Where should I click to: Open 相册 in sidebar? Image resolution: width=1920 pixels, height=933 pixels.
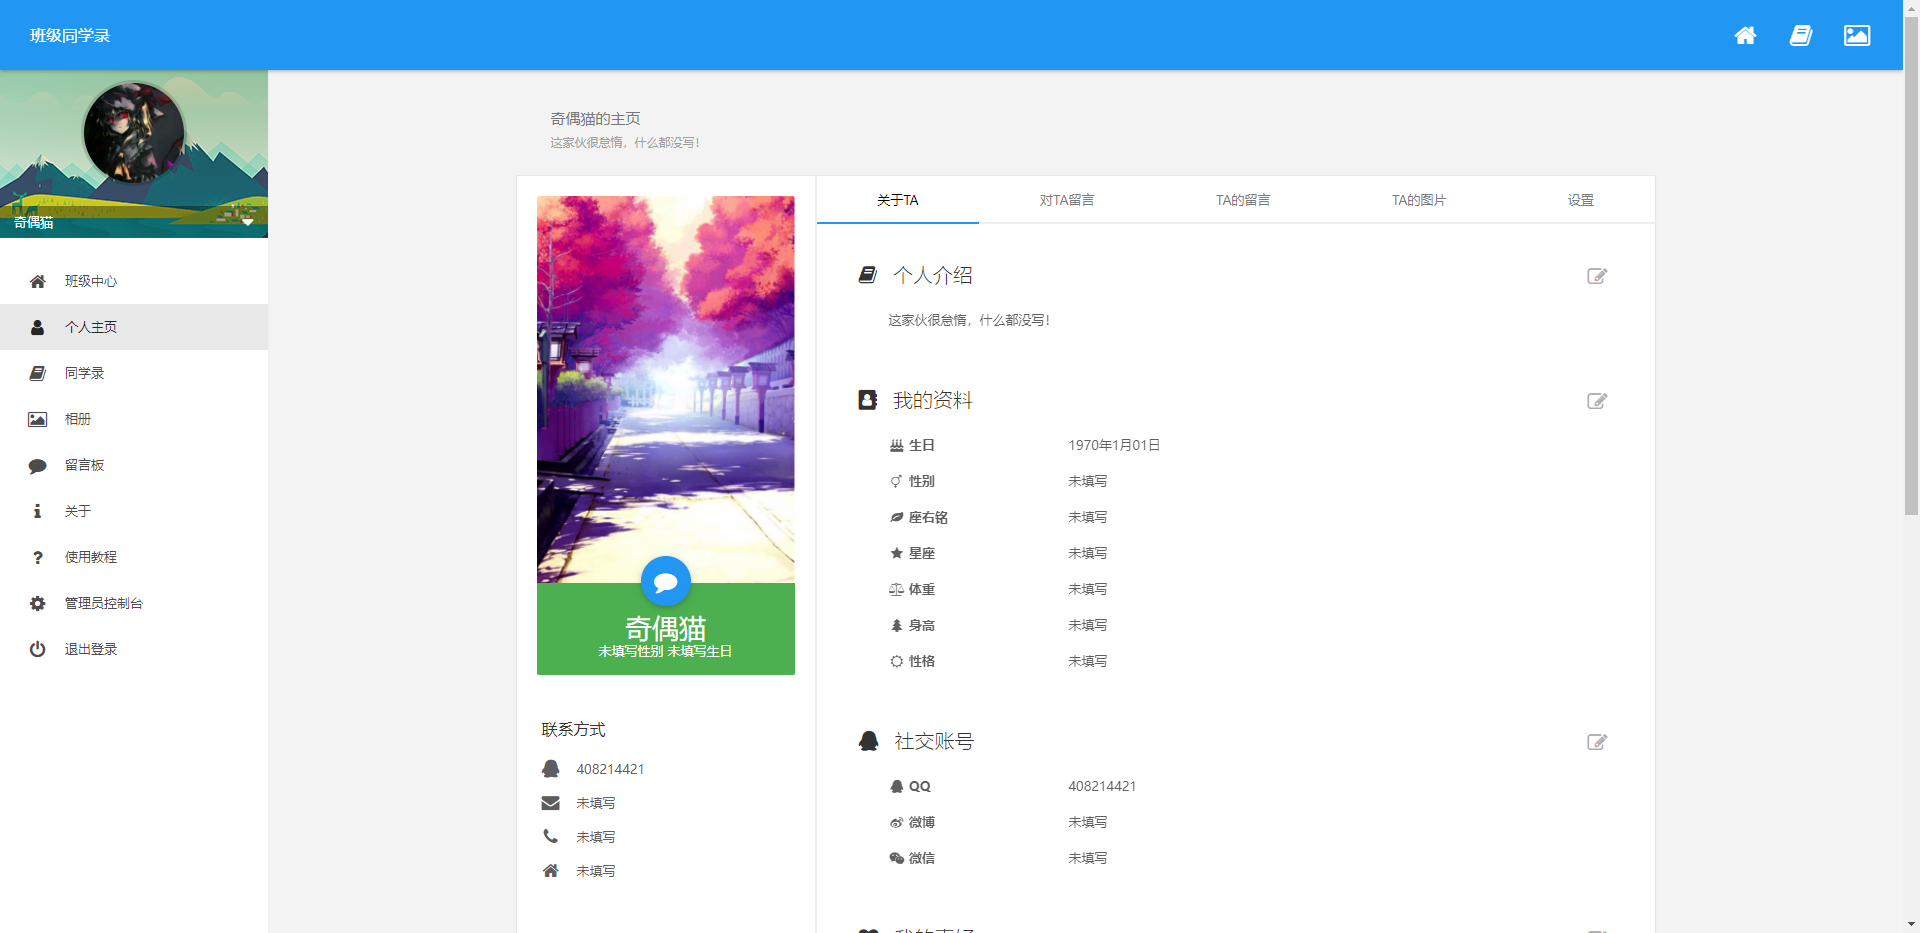[134, 419]
